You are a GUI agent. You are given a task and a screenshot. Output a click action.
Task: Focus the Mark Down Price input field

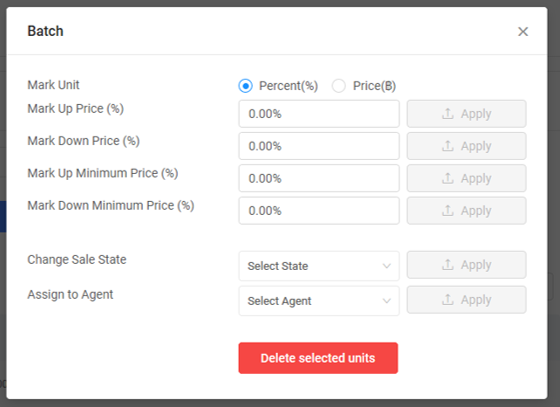pyautogui.click(x=319, y=146)
